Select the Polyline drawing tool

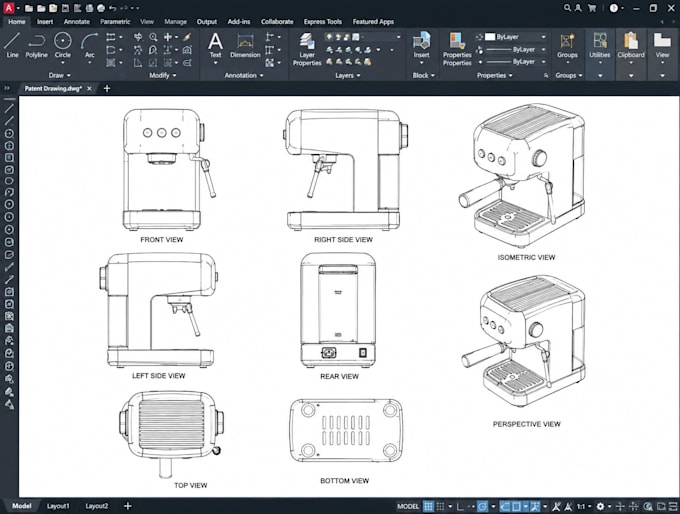(x=36, y=45)
